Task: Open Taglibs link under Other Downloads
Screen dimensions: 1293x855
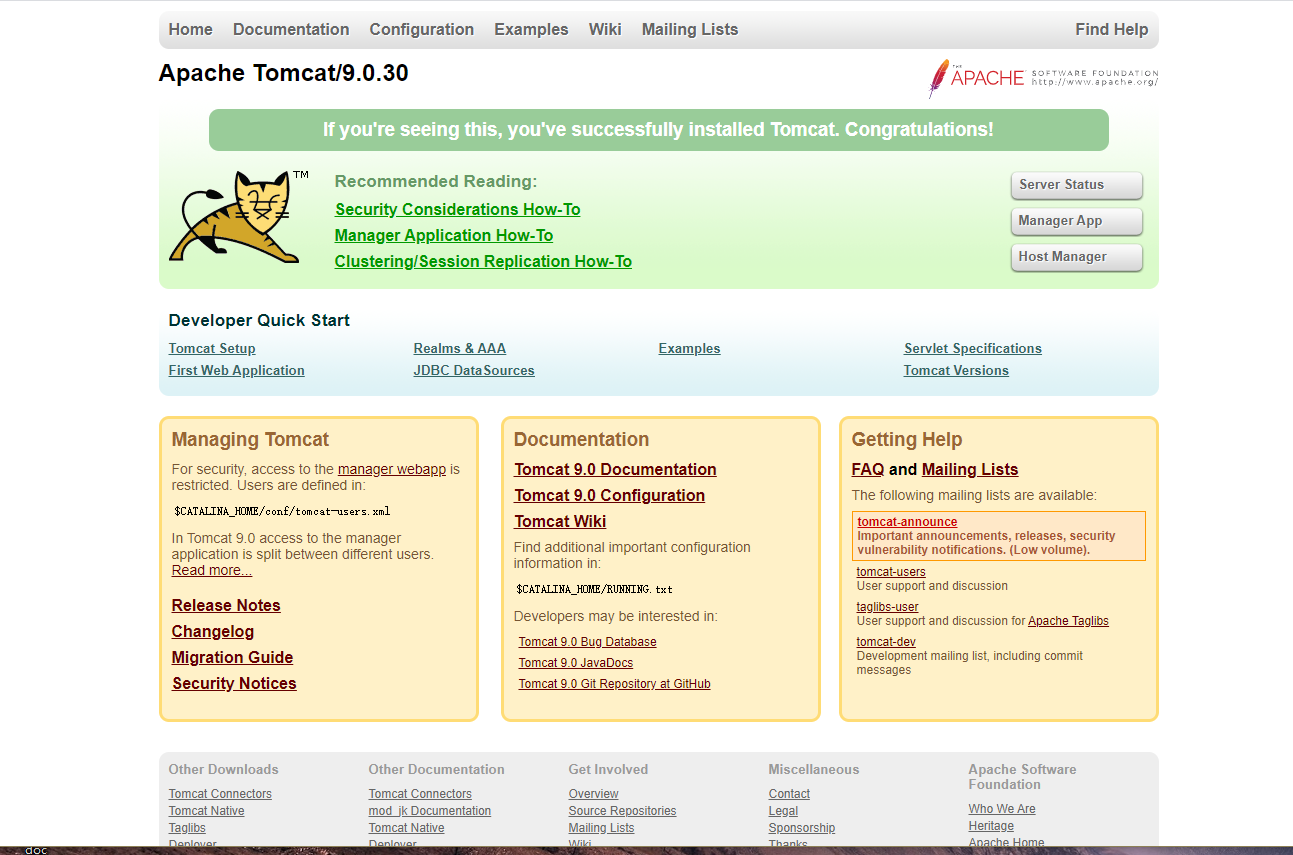Action: point(187,828)
